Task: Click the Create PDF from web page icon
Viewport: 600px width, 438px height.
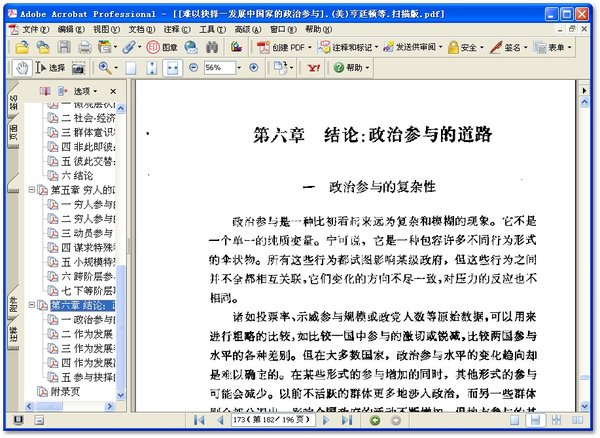Action: tap(43, 47)
